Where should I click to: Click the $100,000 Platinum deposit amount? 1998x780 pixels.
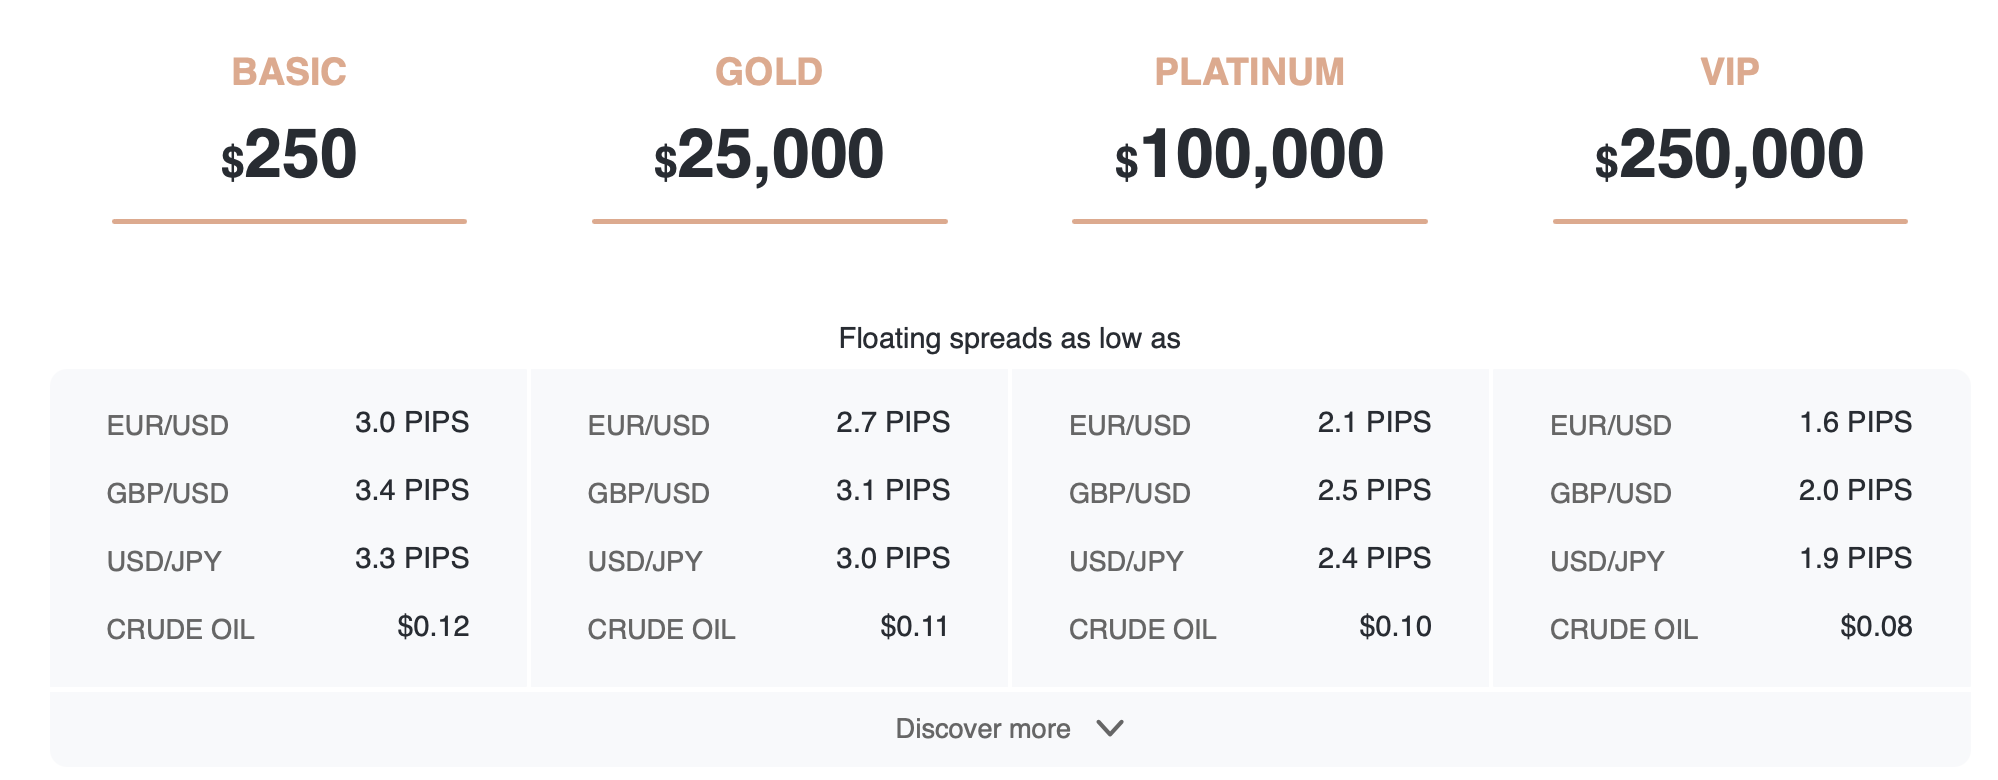(x=1249, y=155)
